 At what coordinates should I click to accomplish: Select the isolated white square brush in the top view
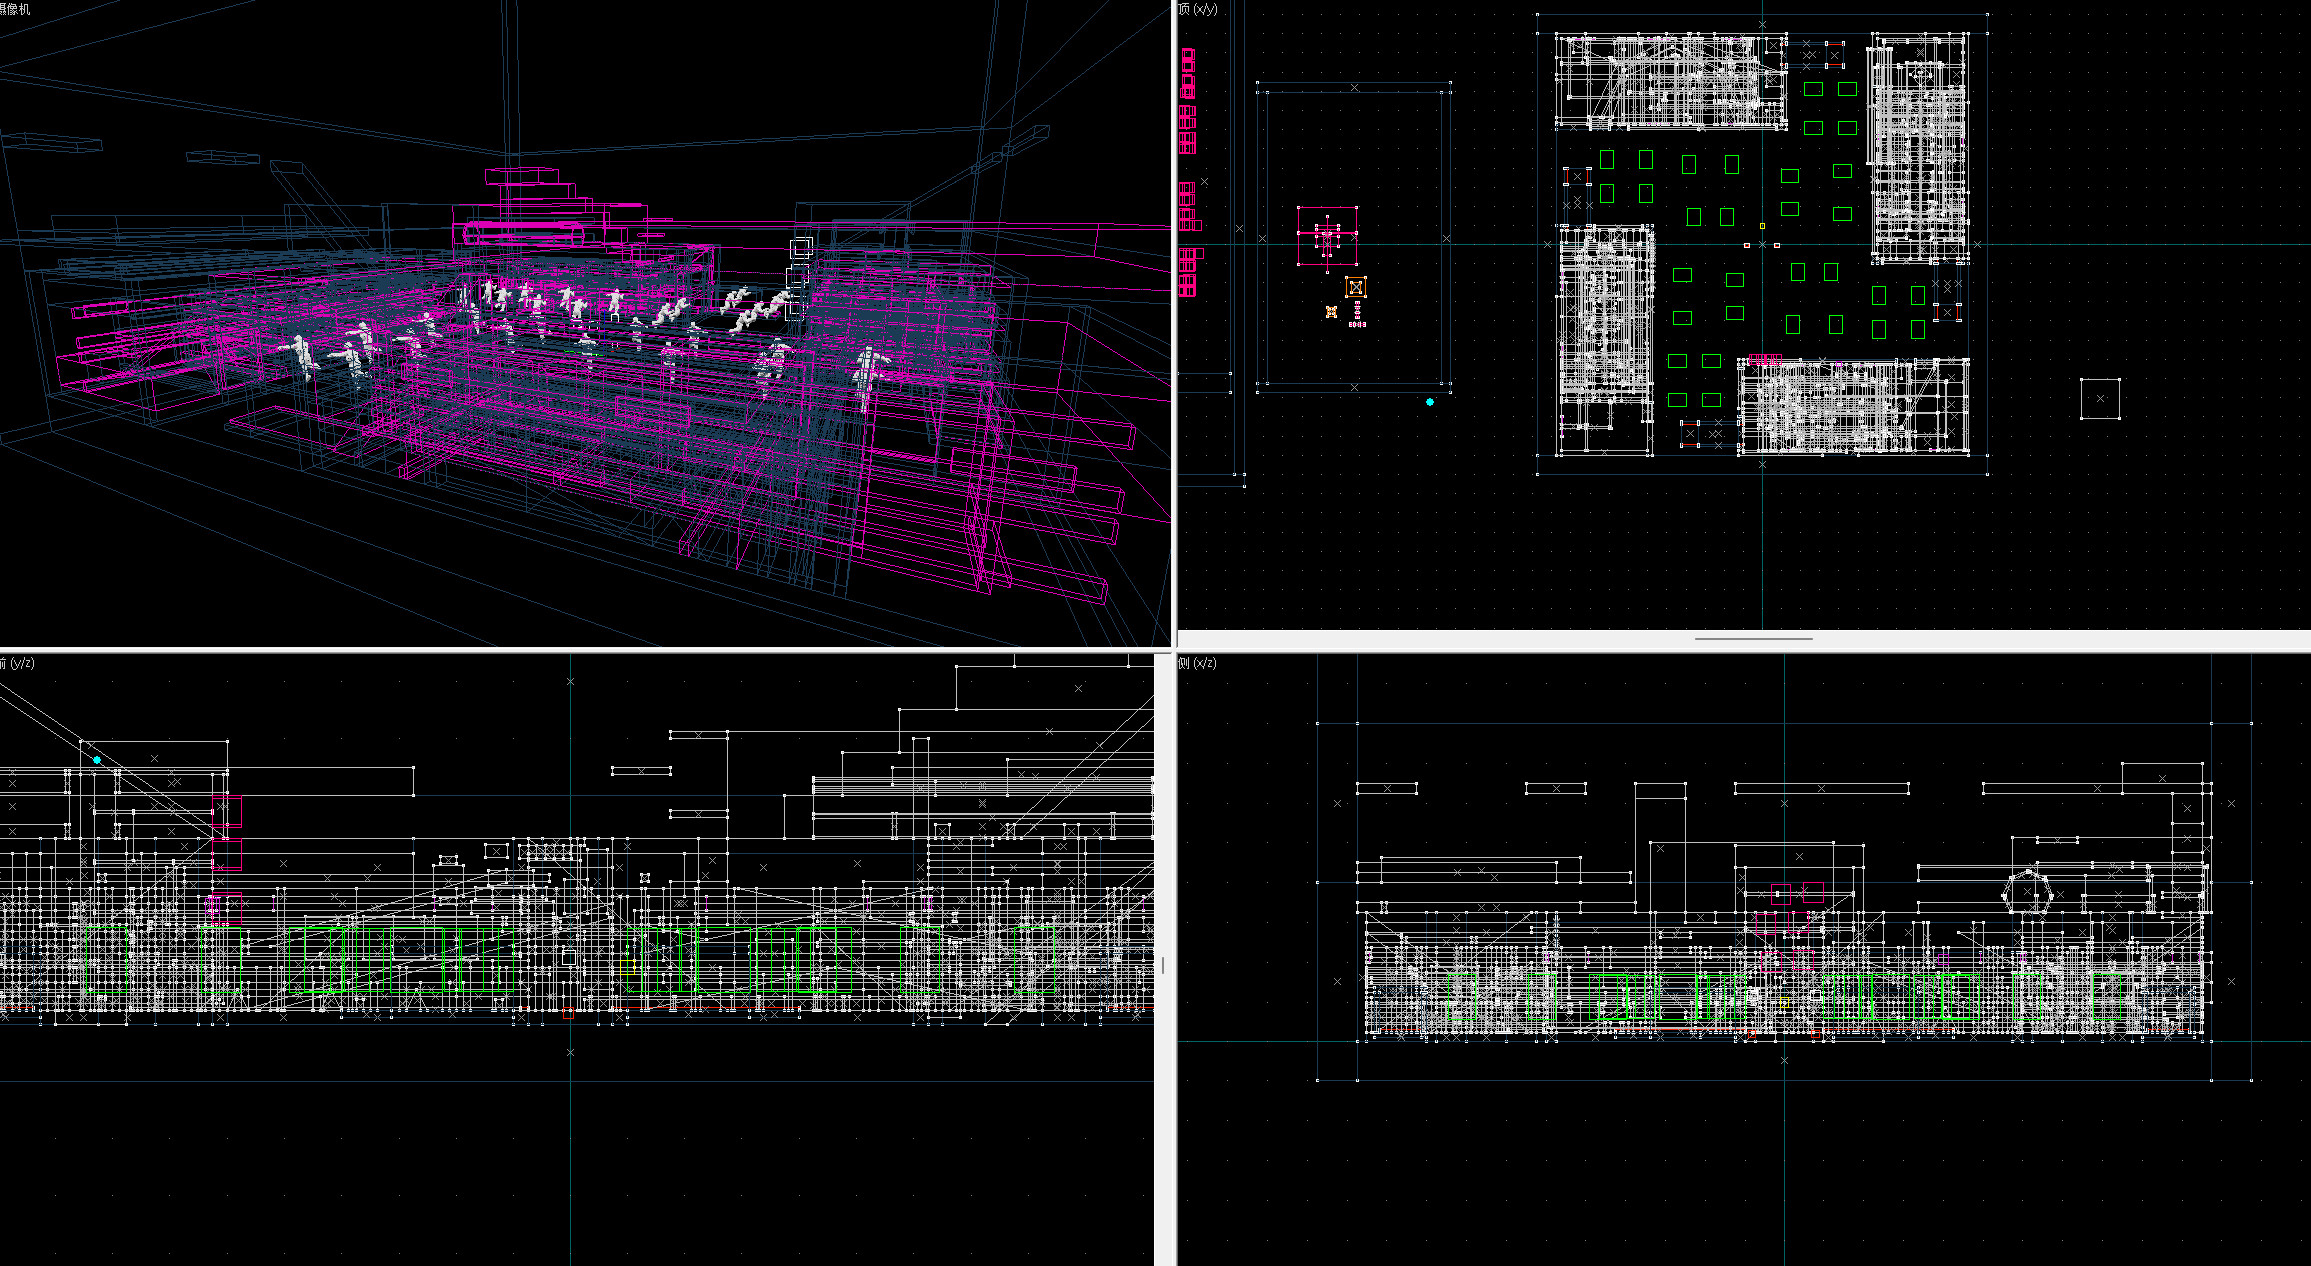[x=2100, y=399]
